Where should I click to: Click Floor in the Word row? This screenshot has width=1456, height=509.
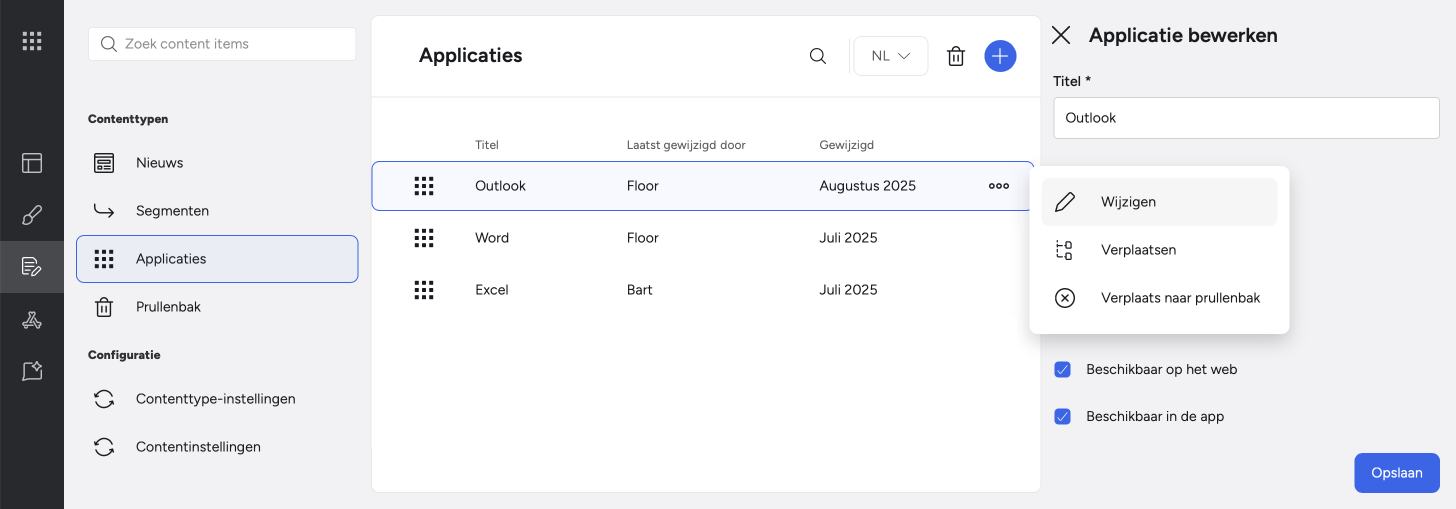pos(643,238)
